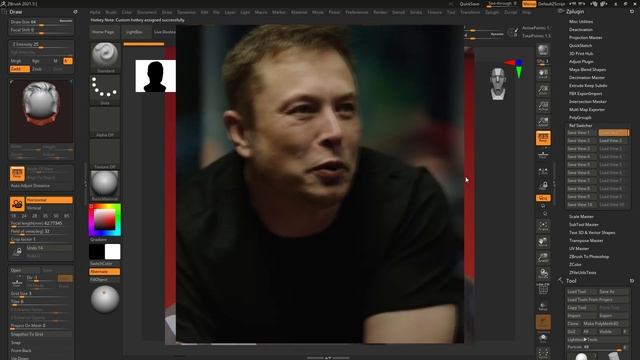Click the Snapshot To Grid button

(x=41, y=334)
